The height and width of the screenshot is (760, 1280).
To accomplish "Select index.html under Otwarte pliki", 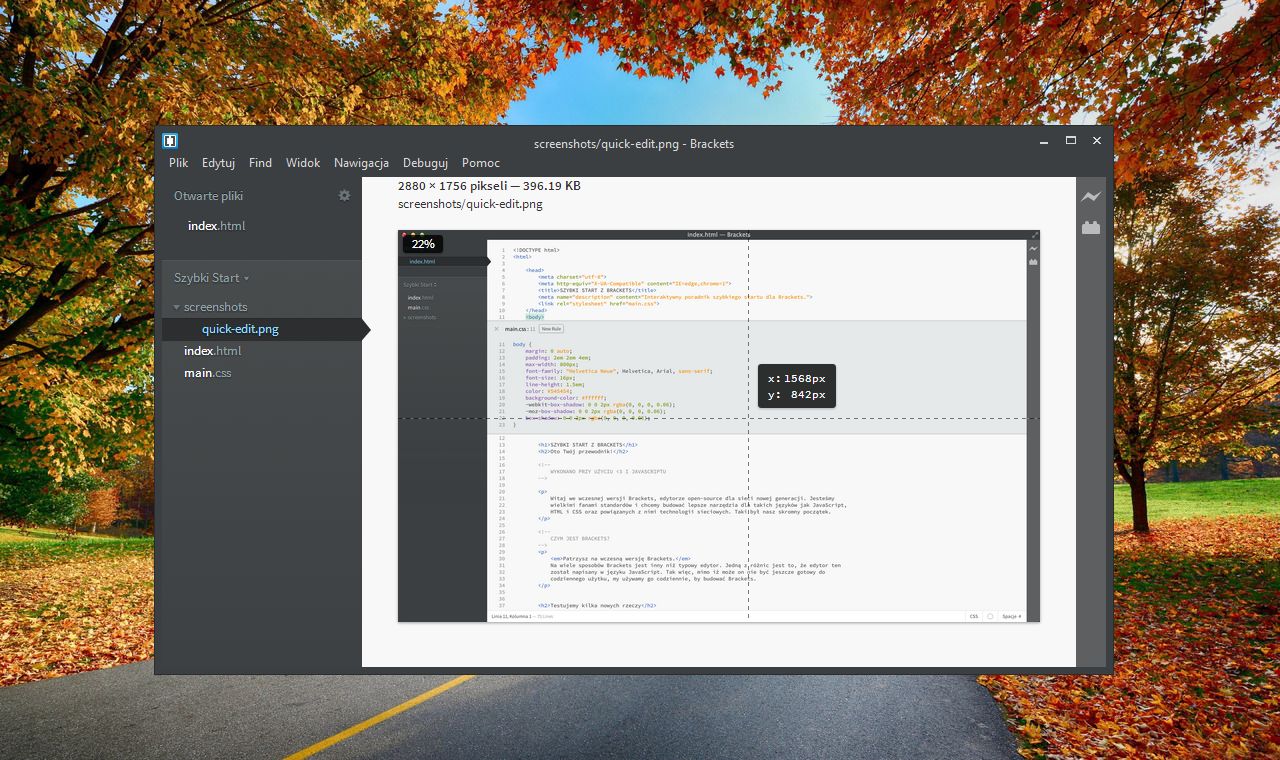I will point(216,226).
